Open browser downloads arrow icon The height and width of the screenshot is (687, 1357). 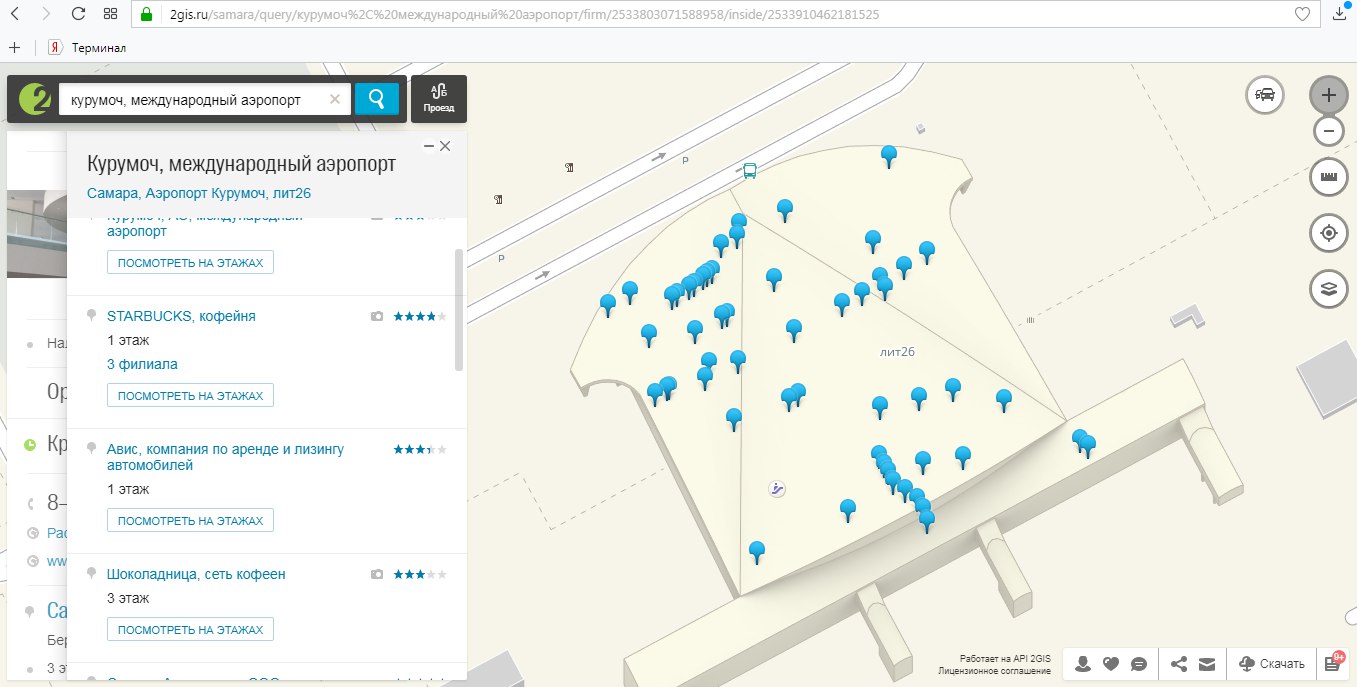pos(1341,15)
